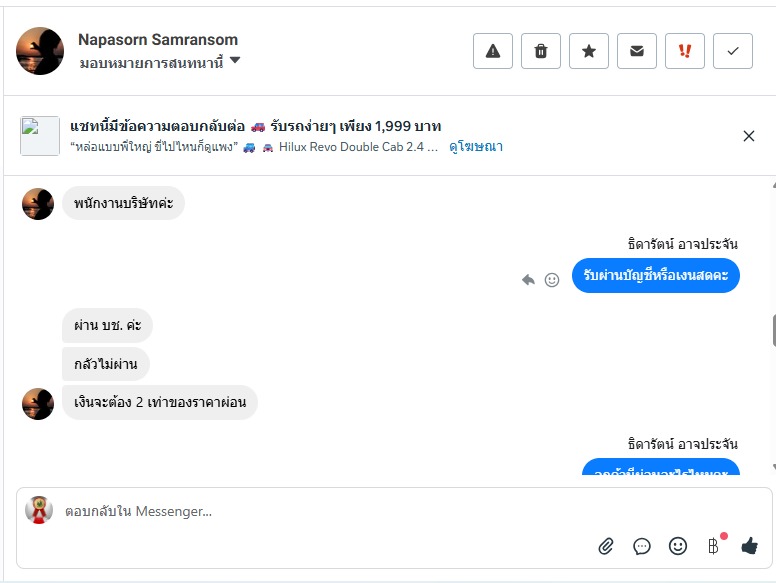776x583 pixels.
Task: Reply to the รับผ่านบัญชีหรือเงินสดคะ message
Action: (529, 280)
